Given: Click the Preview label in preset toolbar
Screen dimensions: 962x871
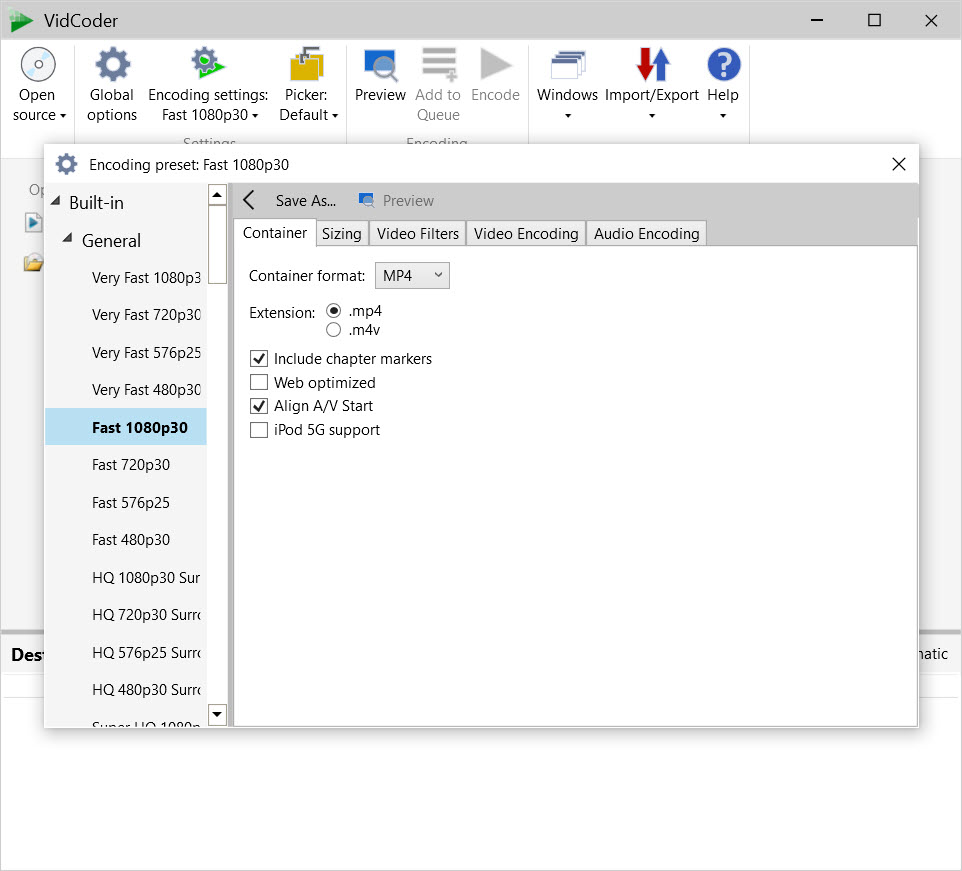Looking at the screenshot, I should 408,201.
